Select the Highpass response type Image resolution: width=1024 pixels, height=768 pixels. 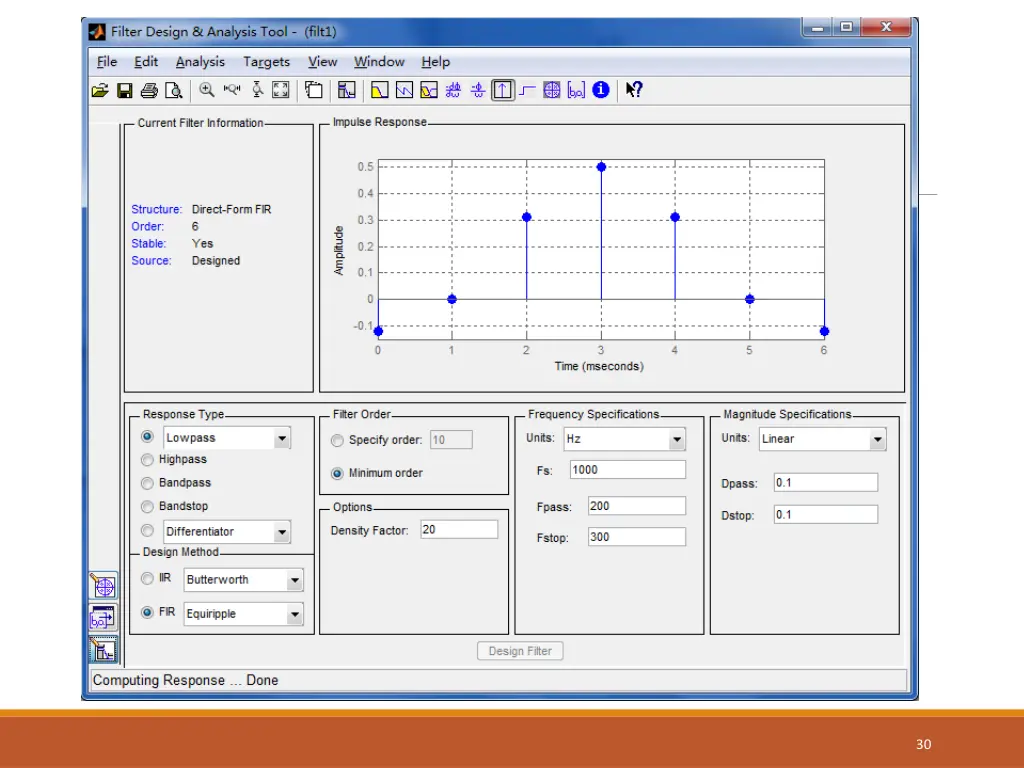(147, 460)
